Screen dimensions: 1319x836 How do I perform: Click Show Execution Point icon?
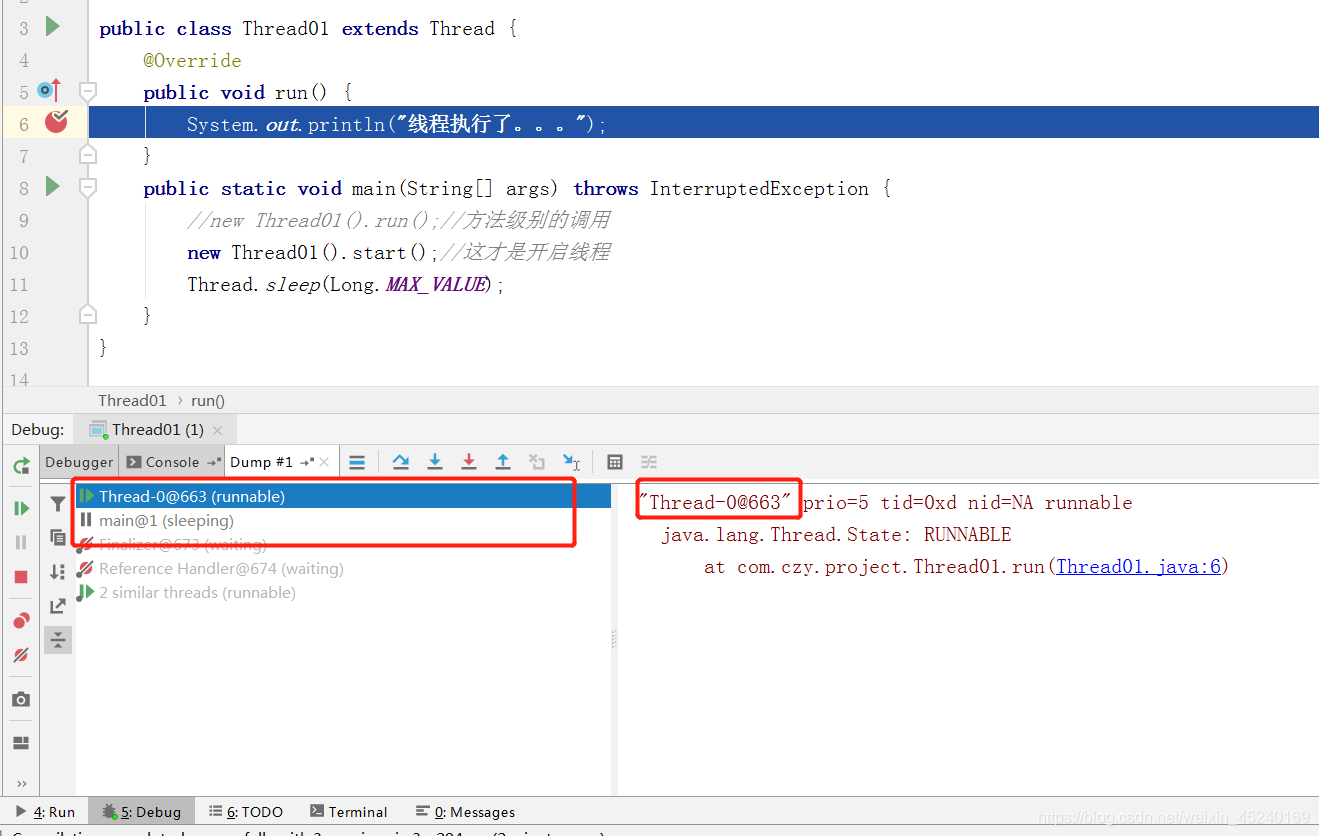tap(357, 462)
